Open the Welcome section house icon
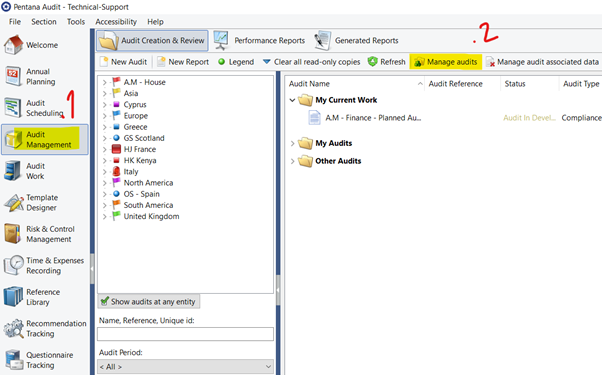The height and width of the screenshot is (375, 602). tap(13, 45)
